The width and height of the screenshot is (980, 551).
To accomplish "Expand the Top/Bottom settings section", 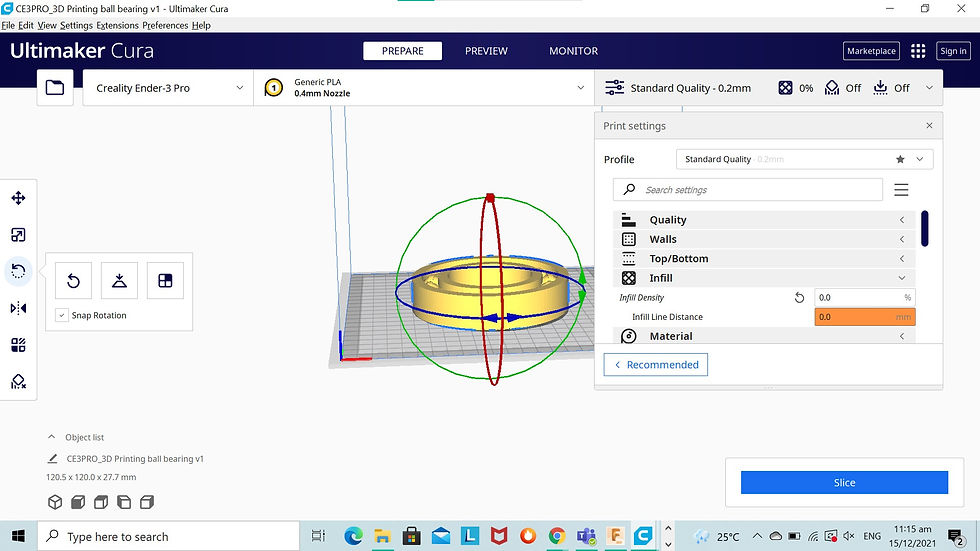I will [764, 259].
